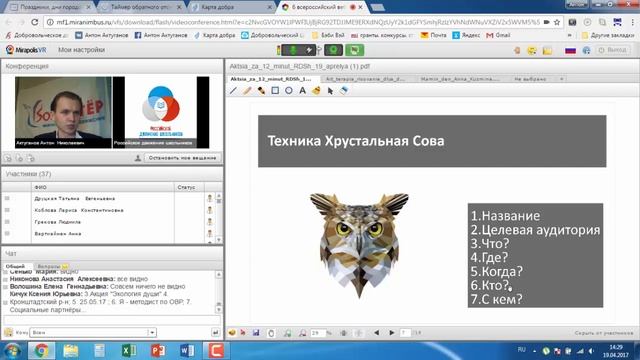Select the arrow pointer tool
Image resolution: width=640 pixels, height=360 pixels.
pos(330,91)
